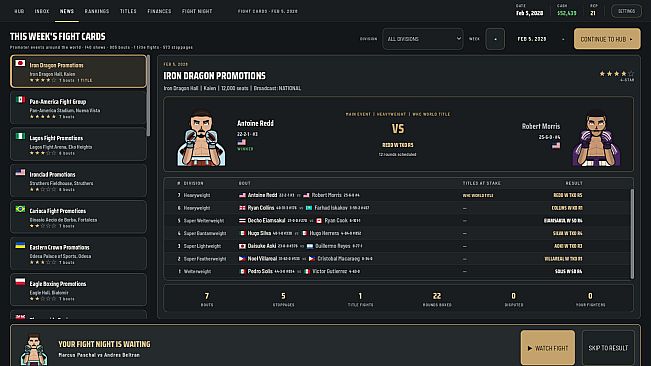The image size is (651, 366).
Task: Click the fight cards list scrollbar
Action: pos(149,96)
